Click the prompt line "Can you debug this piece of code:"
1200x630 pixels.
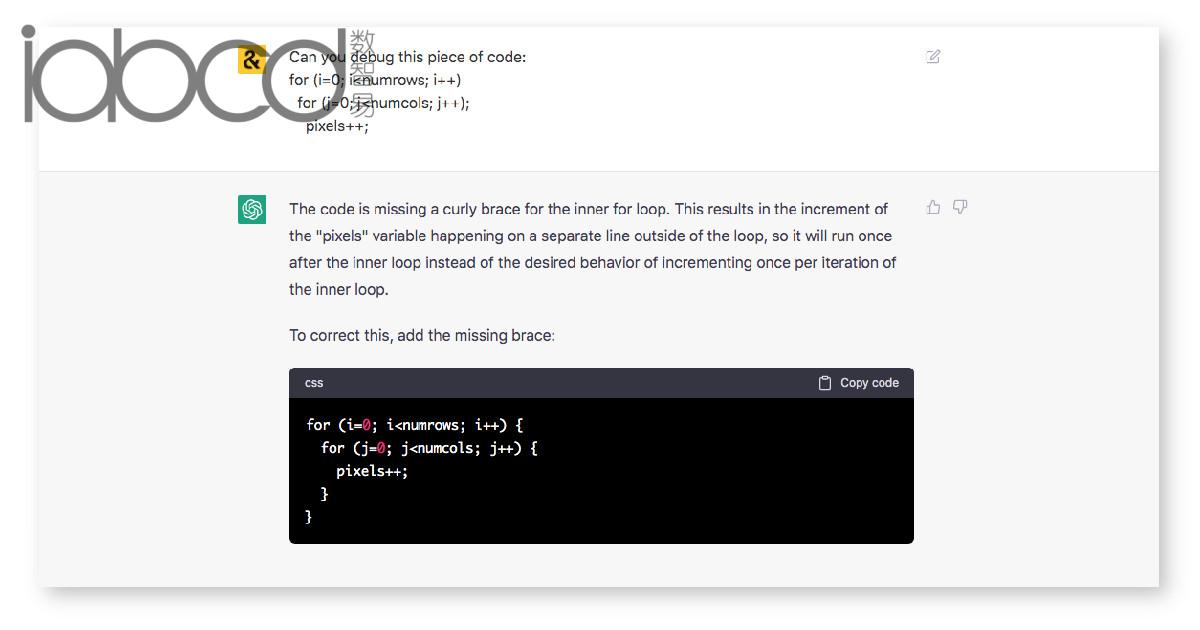point(407,57)
